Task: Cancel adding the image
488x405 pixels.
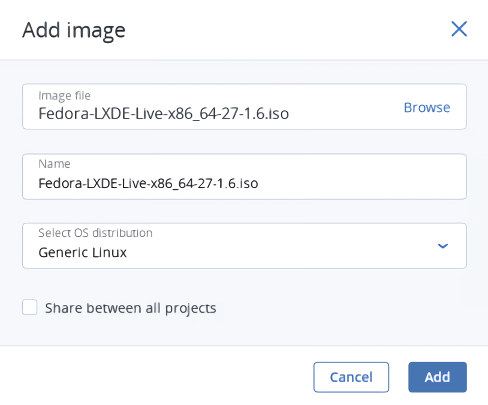Action: (351, 377)
